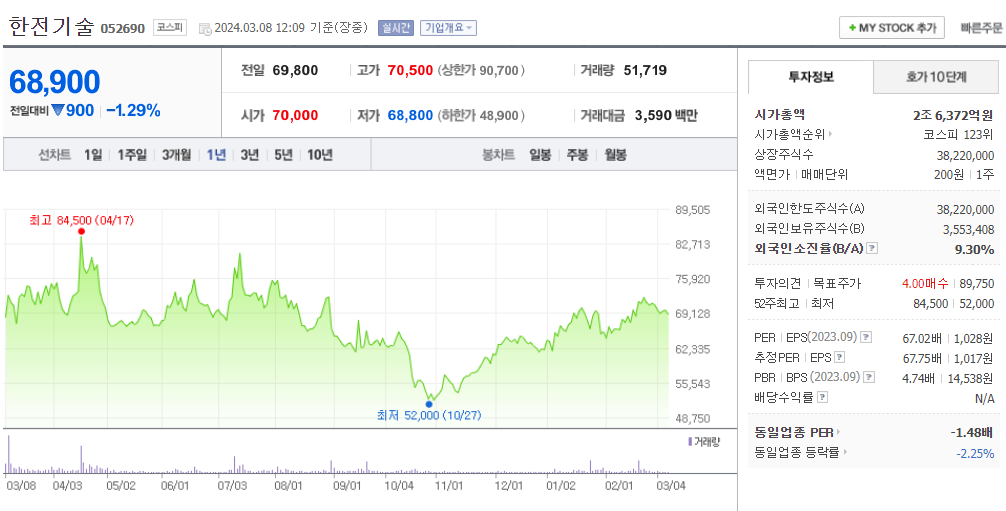Click the 4.00매수 investment opinion
Screen dimensions: 1006x511
pos(925,283)
